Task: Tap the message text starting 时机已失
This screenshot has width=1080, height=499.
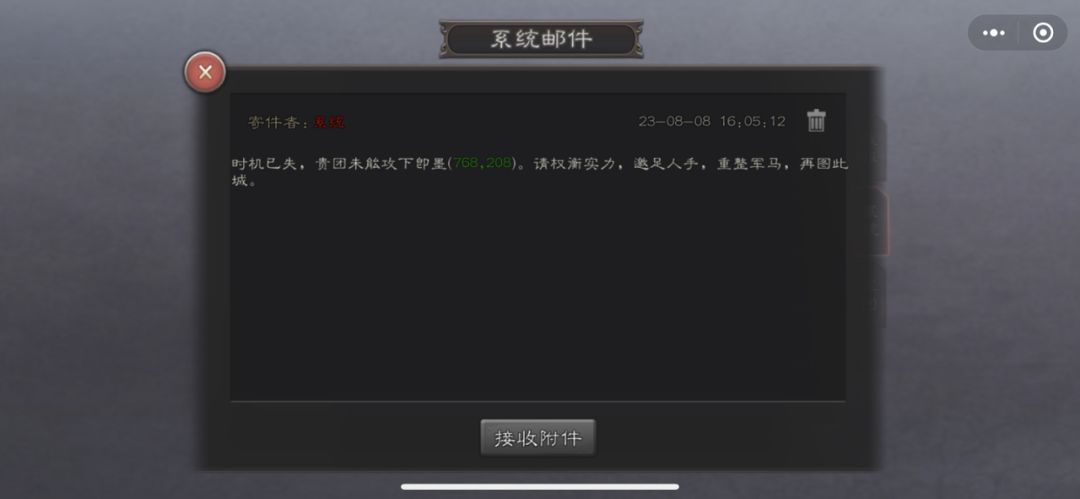Action: (539, 172)
